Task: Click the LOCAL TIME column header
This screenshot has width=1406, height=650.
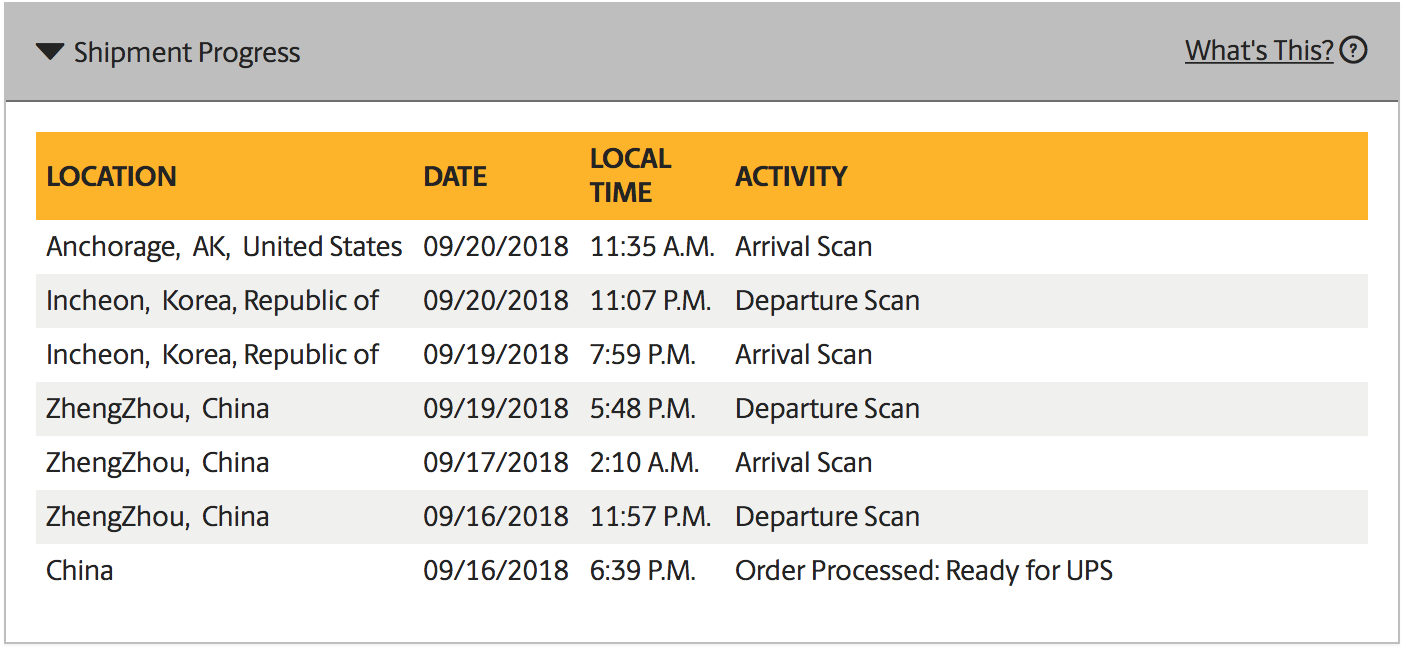Action: tap(630, 175)
